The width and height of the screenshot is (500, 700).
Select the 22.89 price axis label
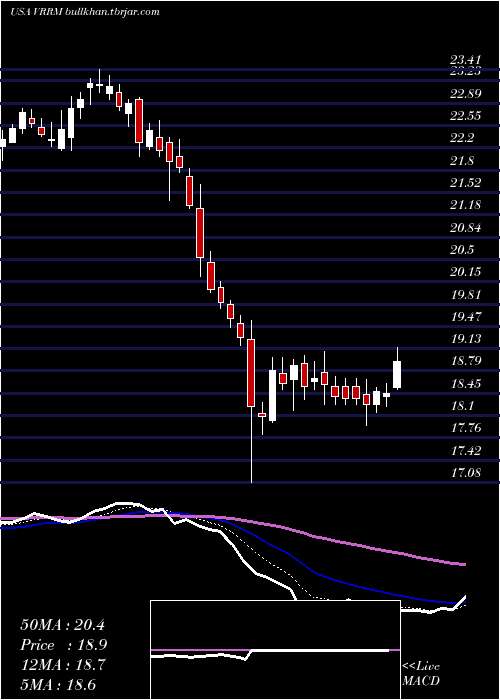466,93
